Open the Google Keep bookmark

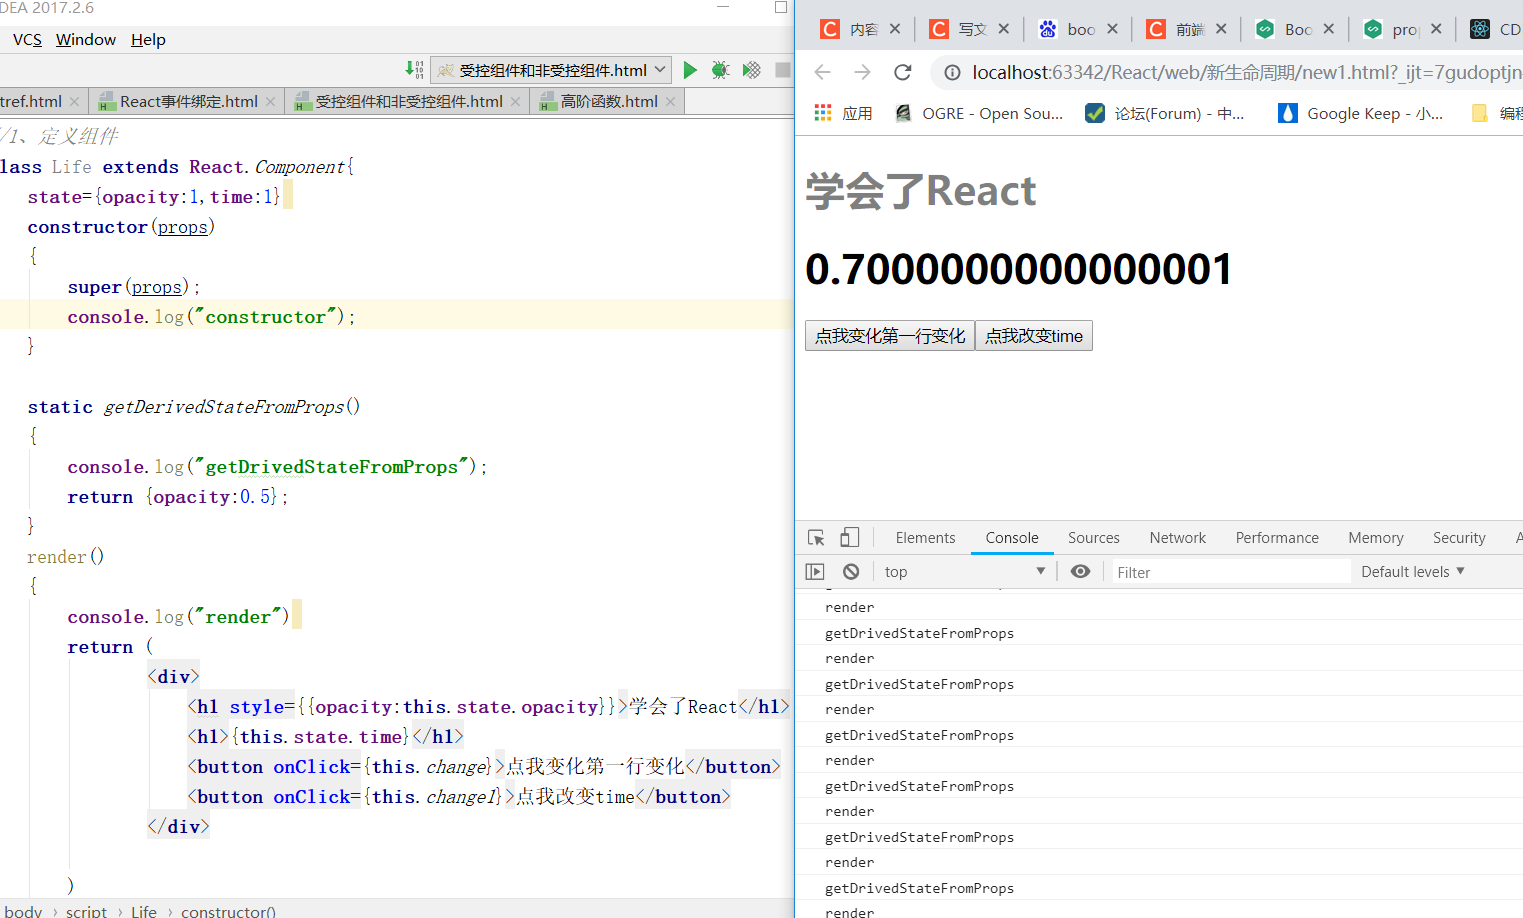point(1361,114)
